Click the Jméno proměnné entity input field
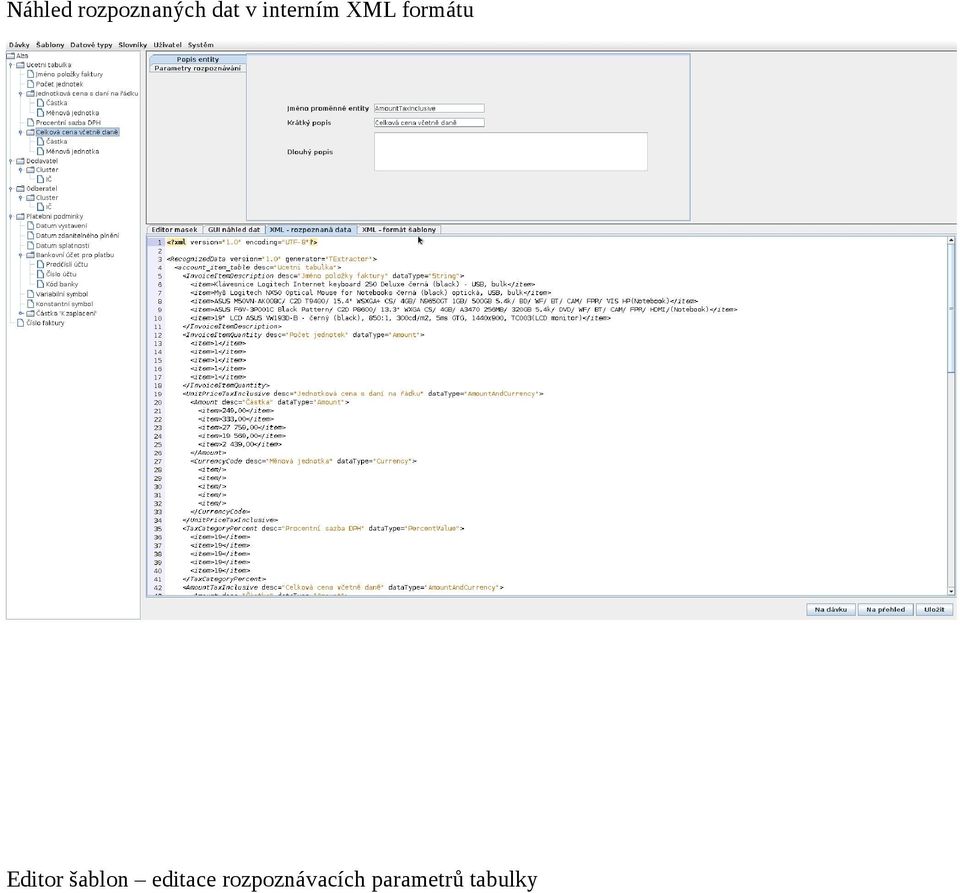 point(429,108)
